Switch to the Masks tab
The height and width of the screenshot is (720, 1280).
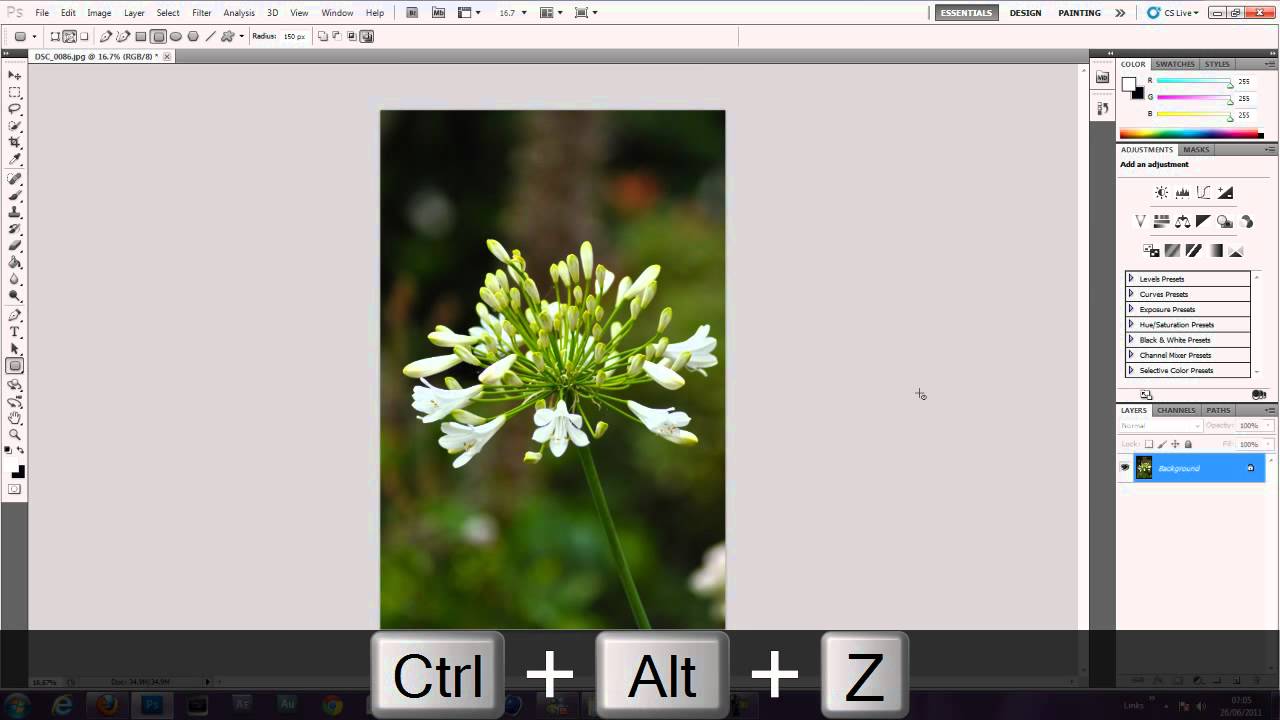1196,149
